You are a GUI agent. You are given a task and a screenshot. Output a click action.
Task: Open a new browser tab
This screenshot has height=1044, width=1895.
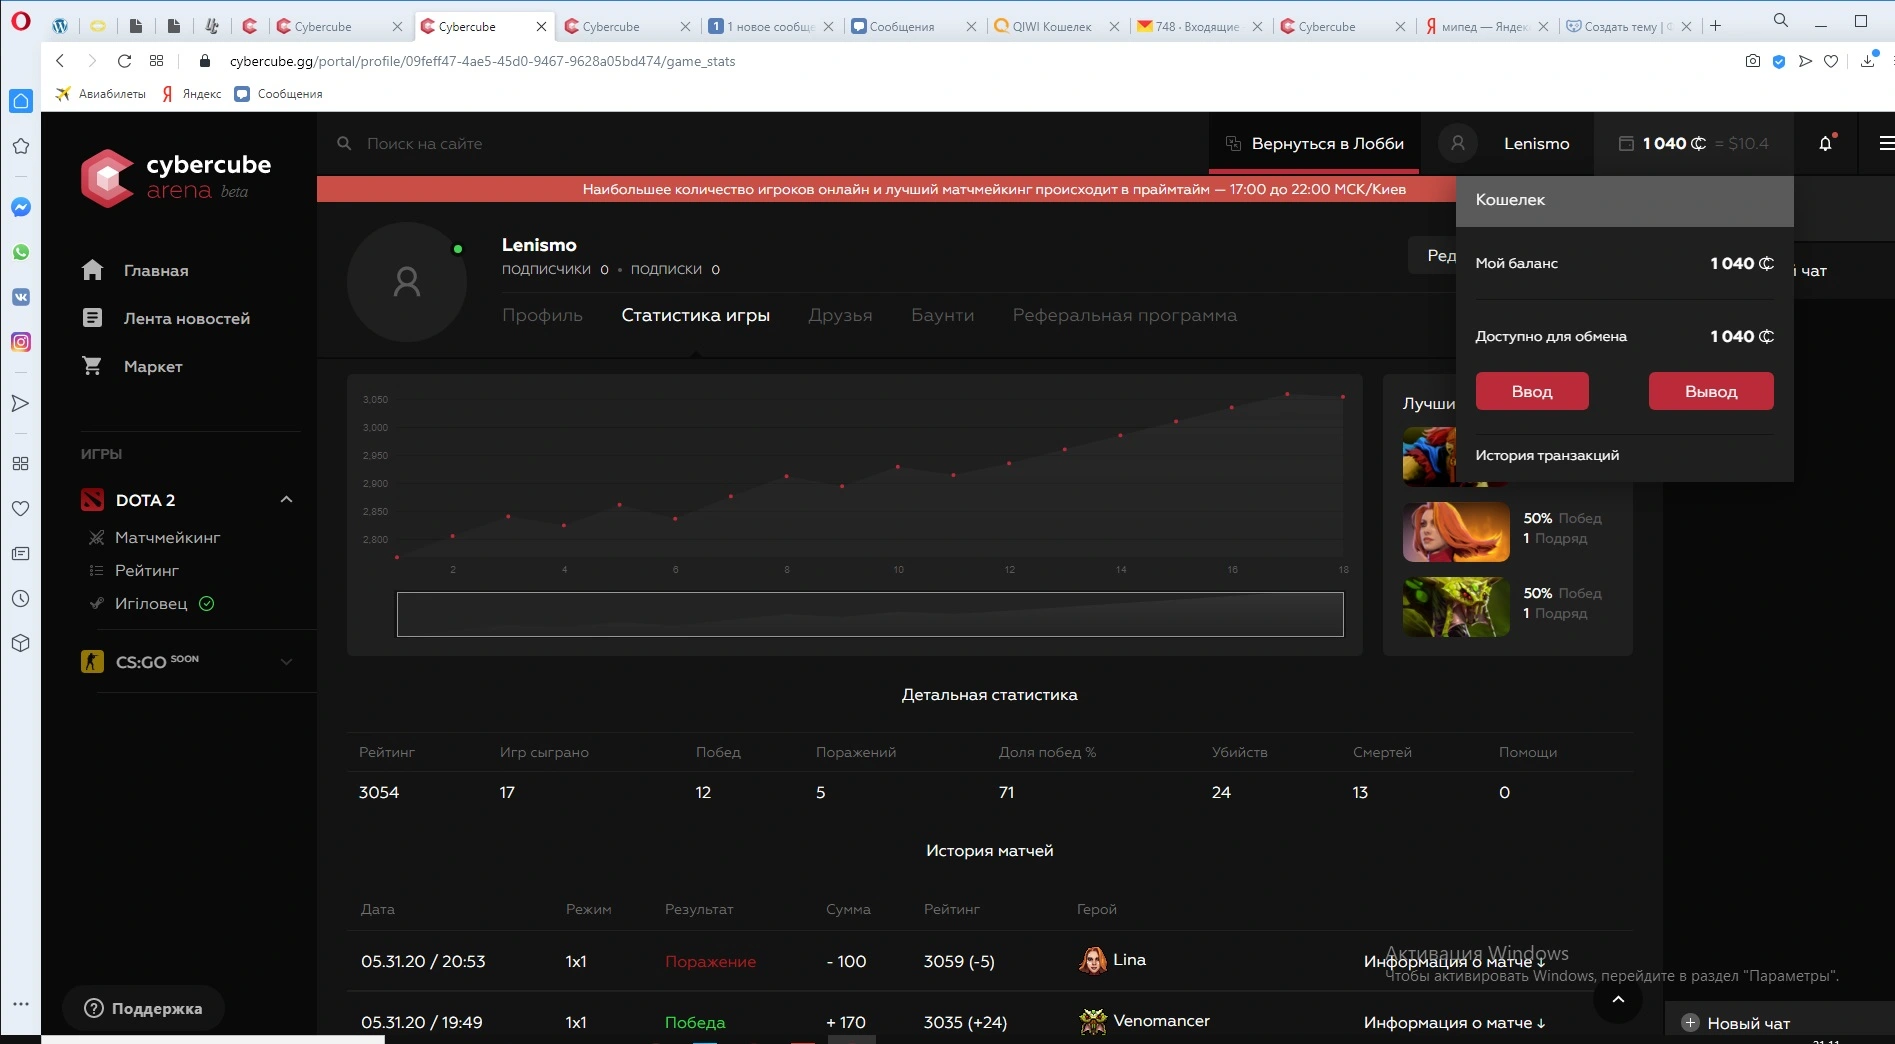(x=1715, y=26)
